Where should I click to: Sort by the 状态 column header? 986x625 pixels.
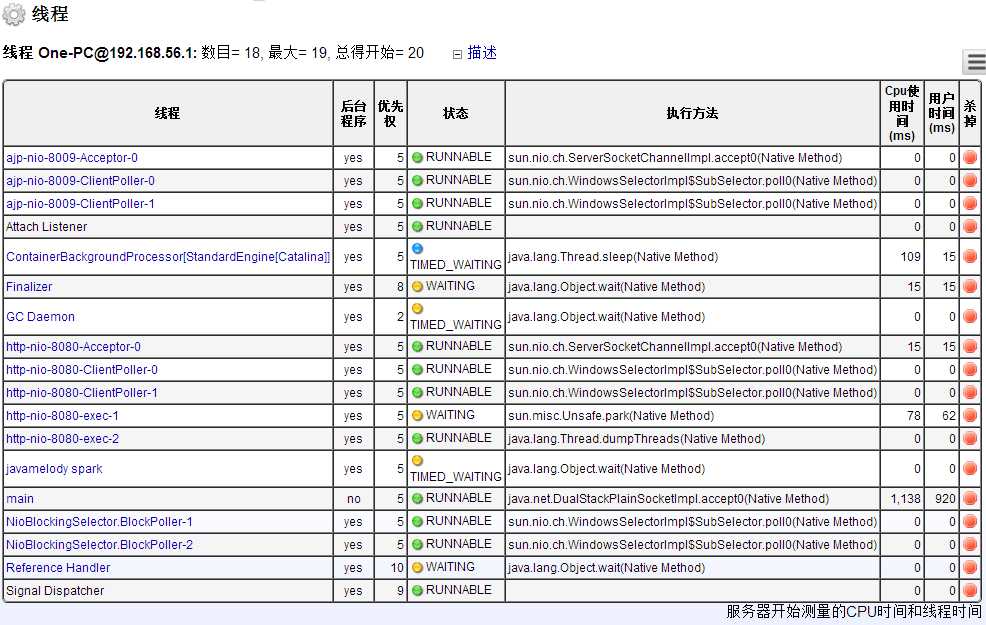pyautogui.click(x=455, y=113)
